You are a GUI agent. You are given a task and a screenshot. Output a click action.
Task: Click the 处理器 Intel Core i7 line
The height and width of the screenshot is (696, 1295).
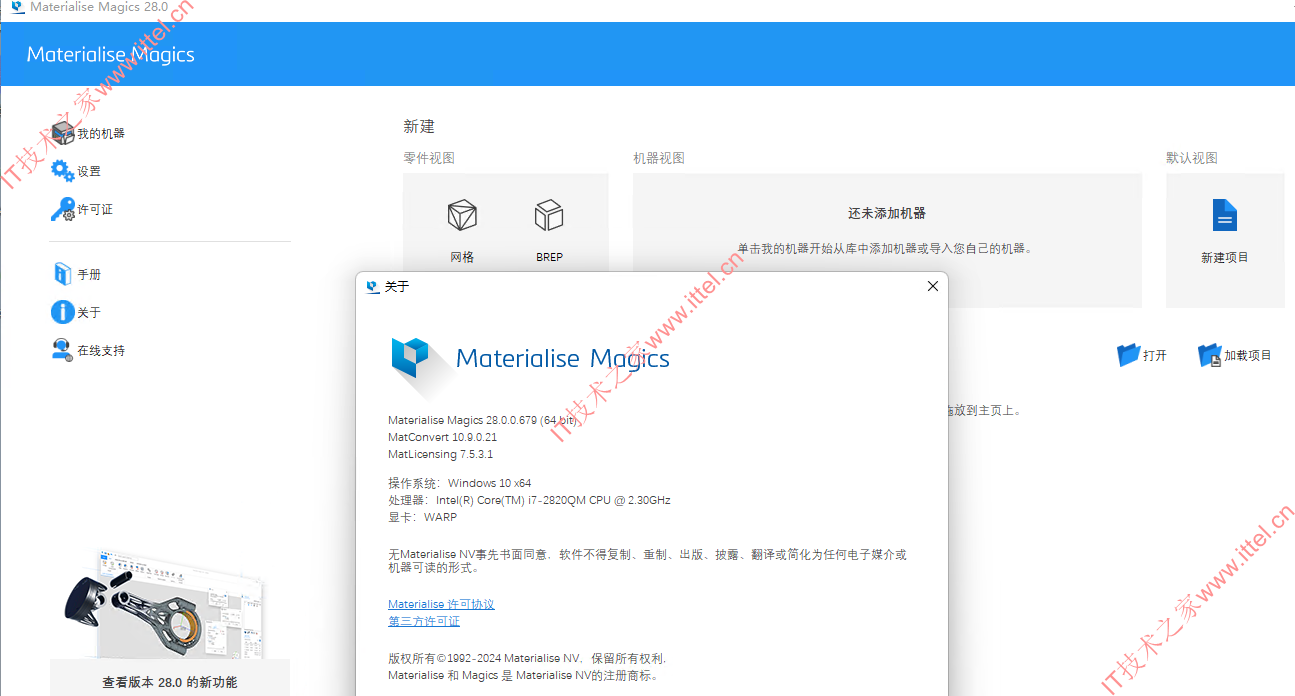pos(529,500)
